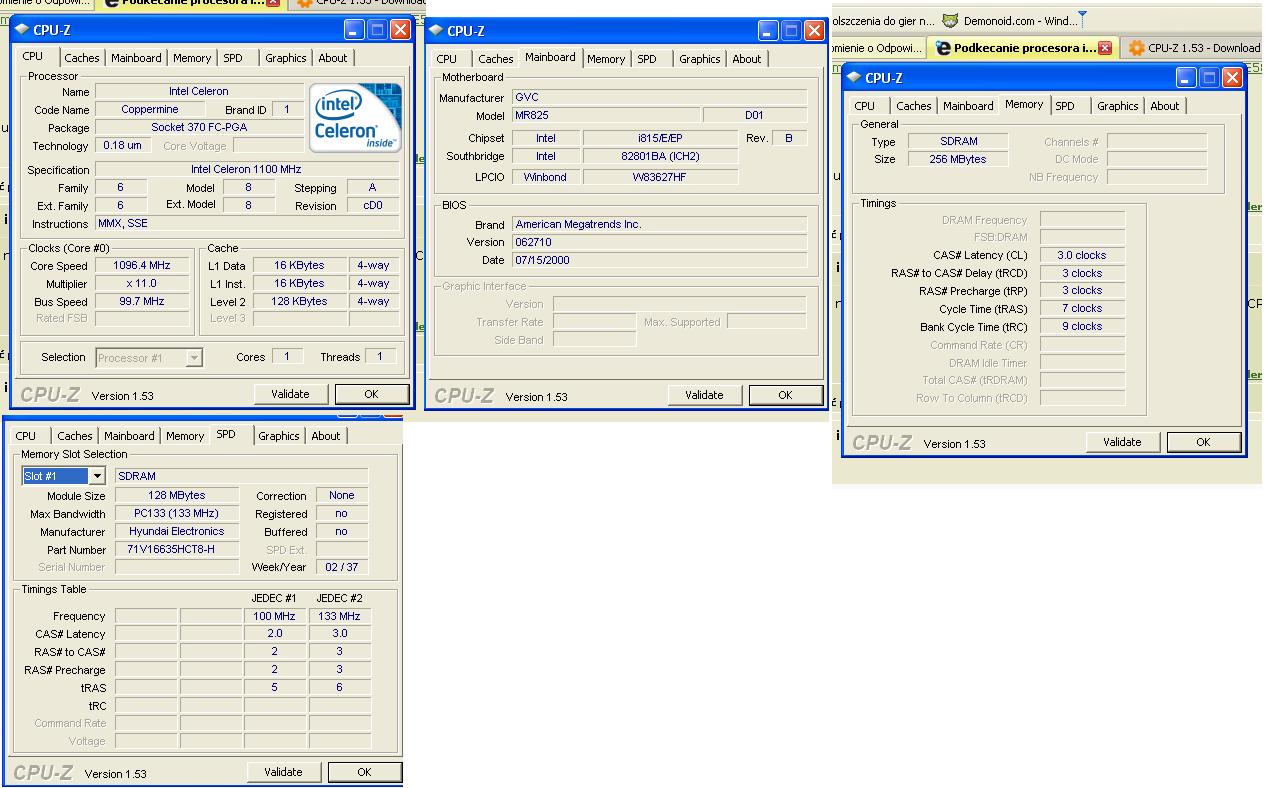Click Validate in the SPD window

pyautogui.click(x=284, y=772)
